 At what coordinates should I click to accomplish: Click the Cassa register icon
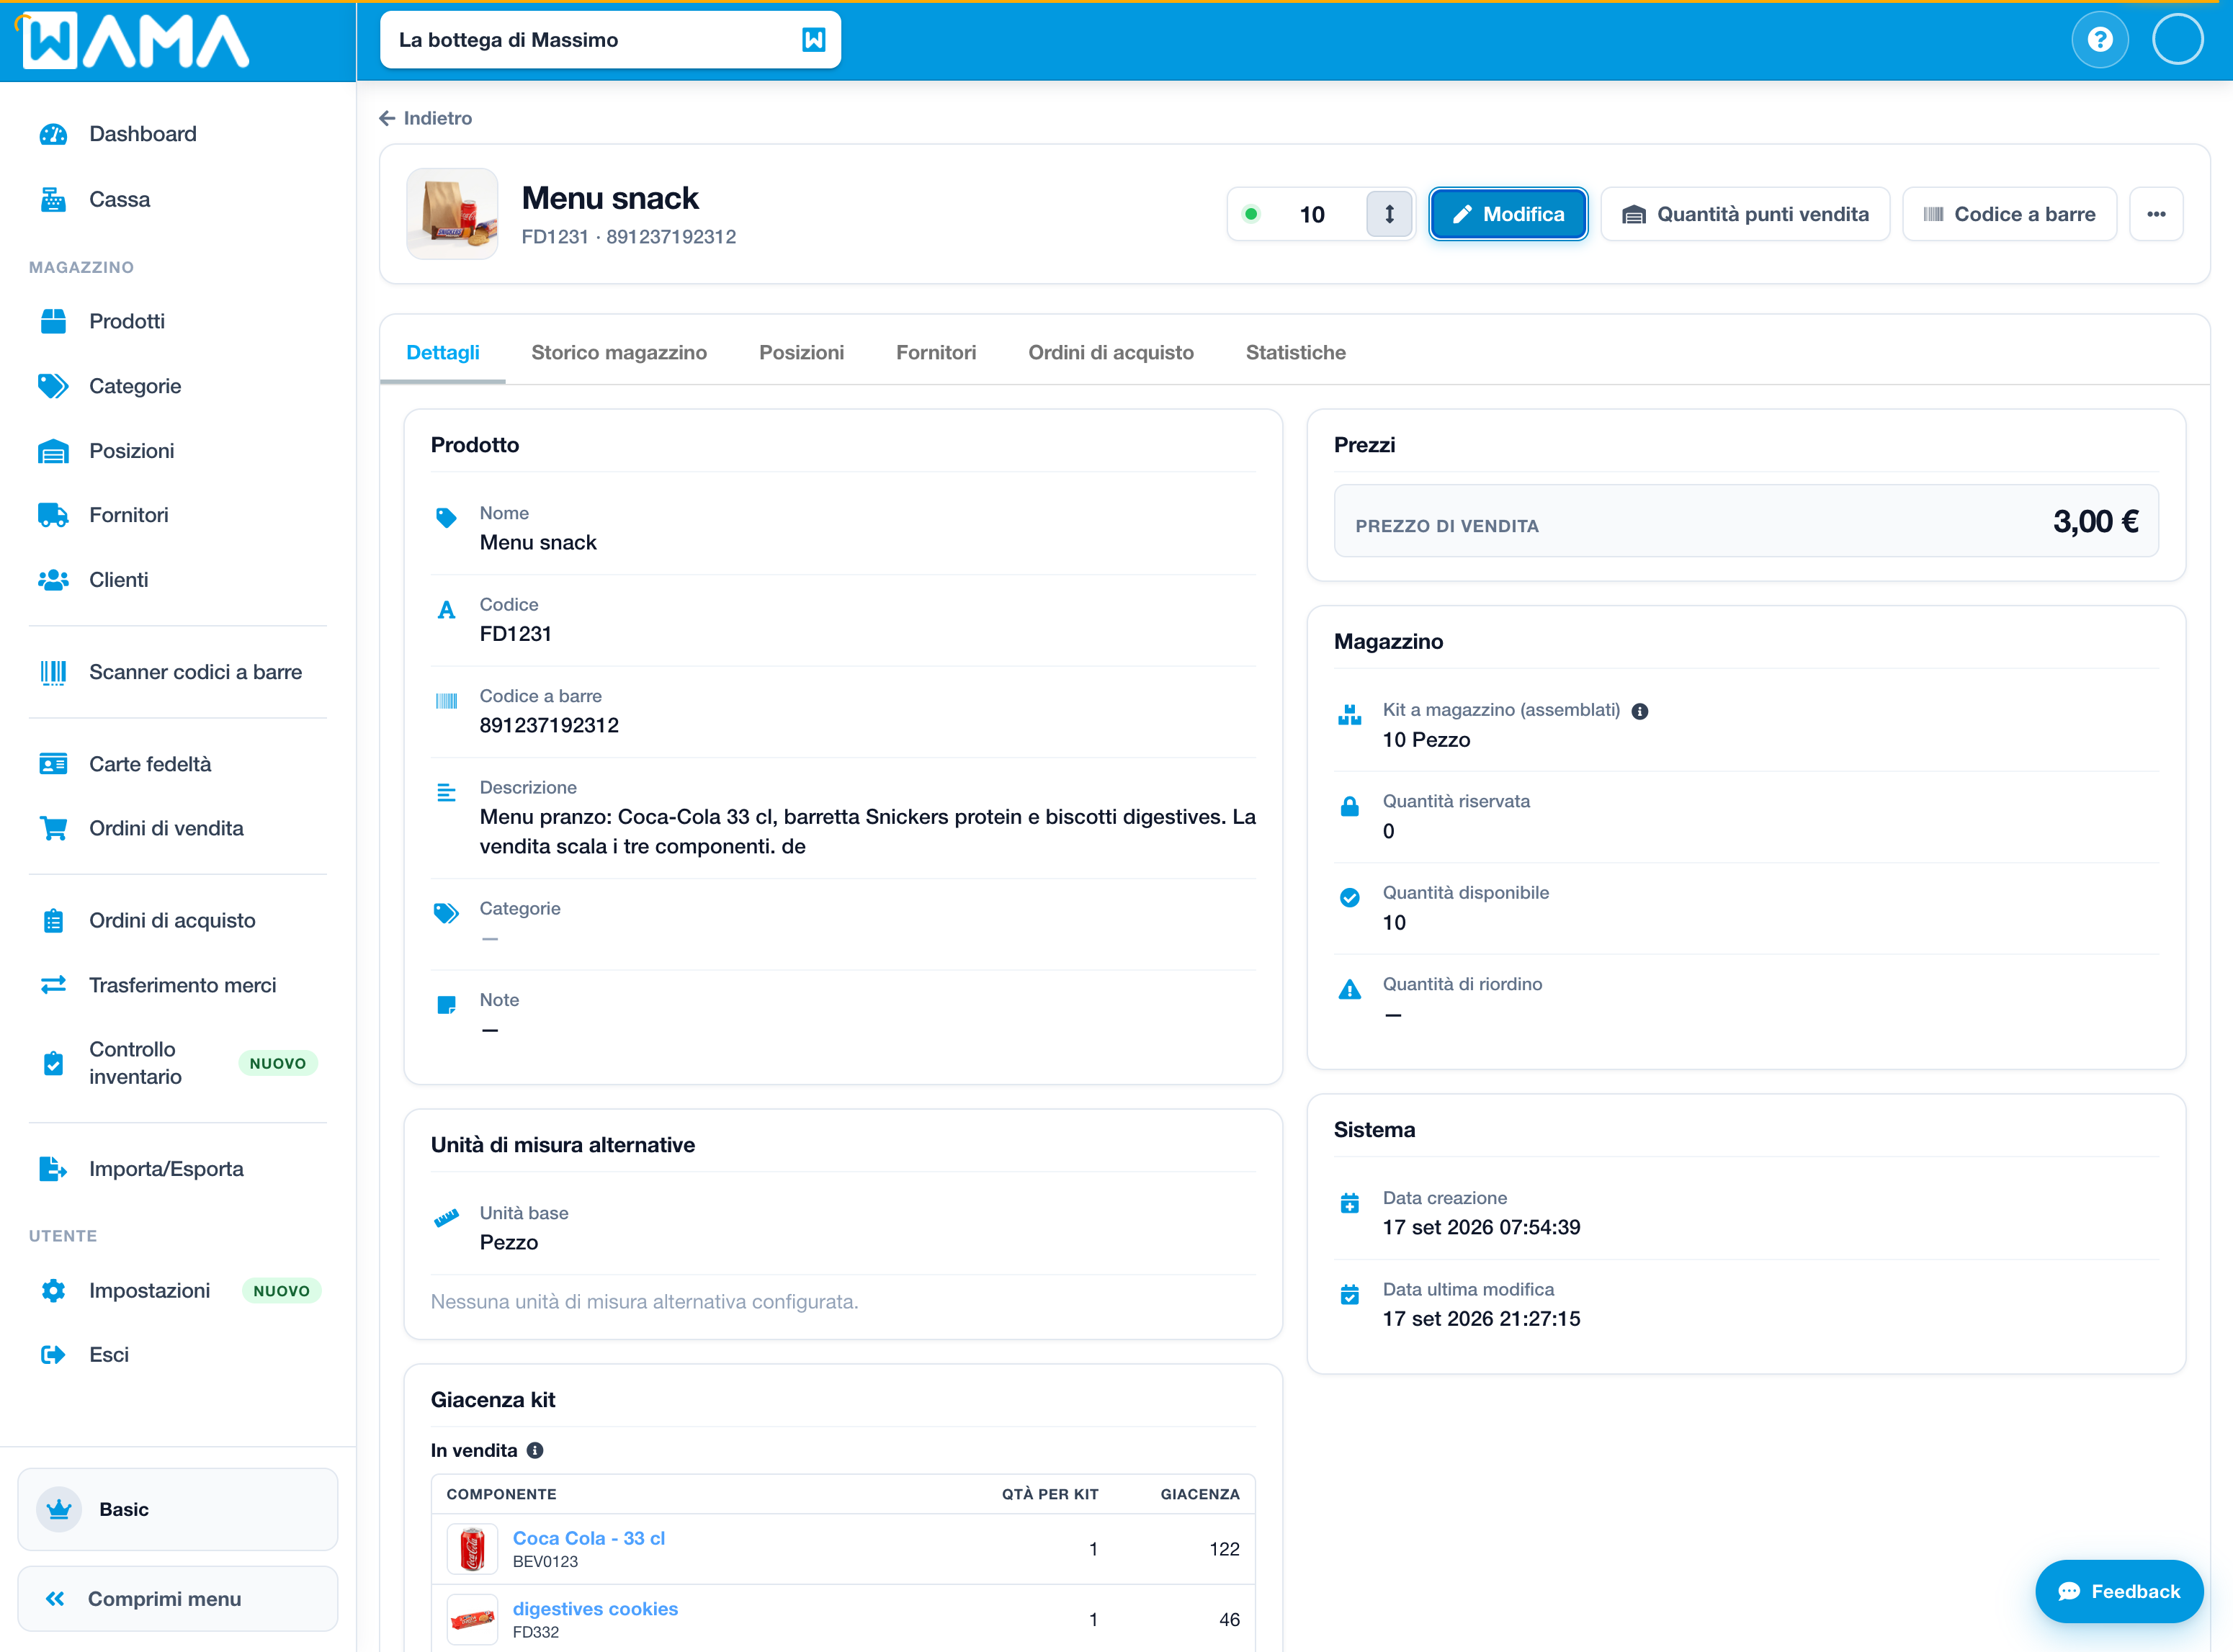click(53, 200)
